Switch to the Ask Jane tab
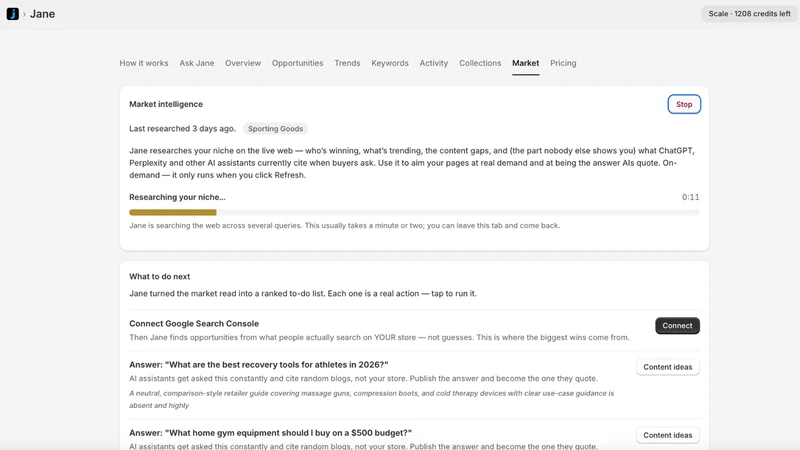Image resolution: width=800 pixels, height=450 pixels. 196,63
